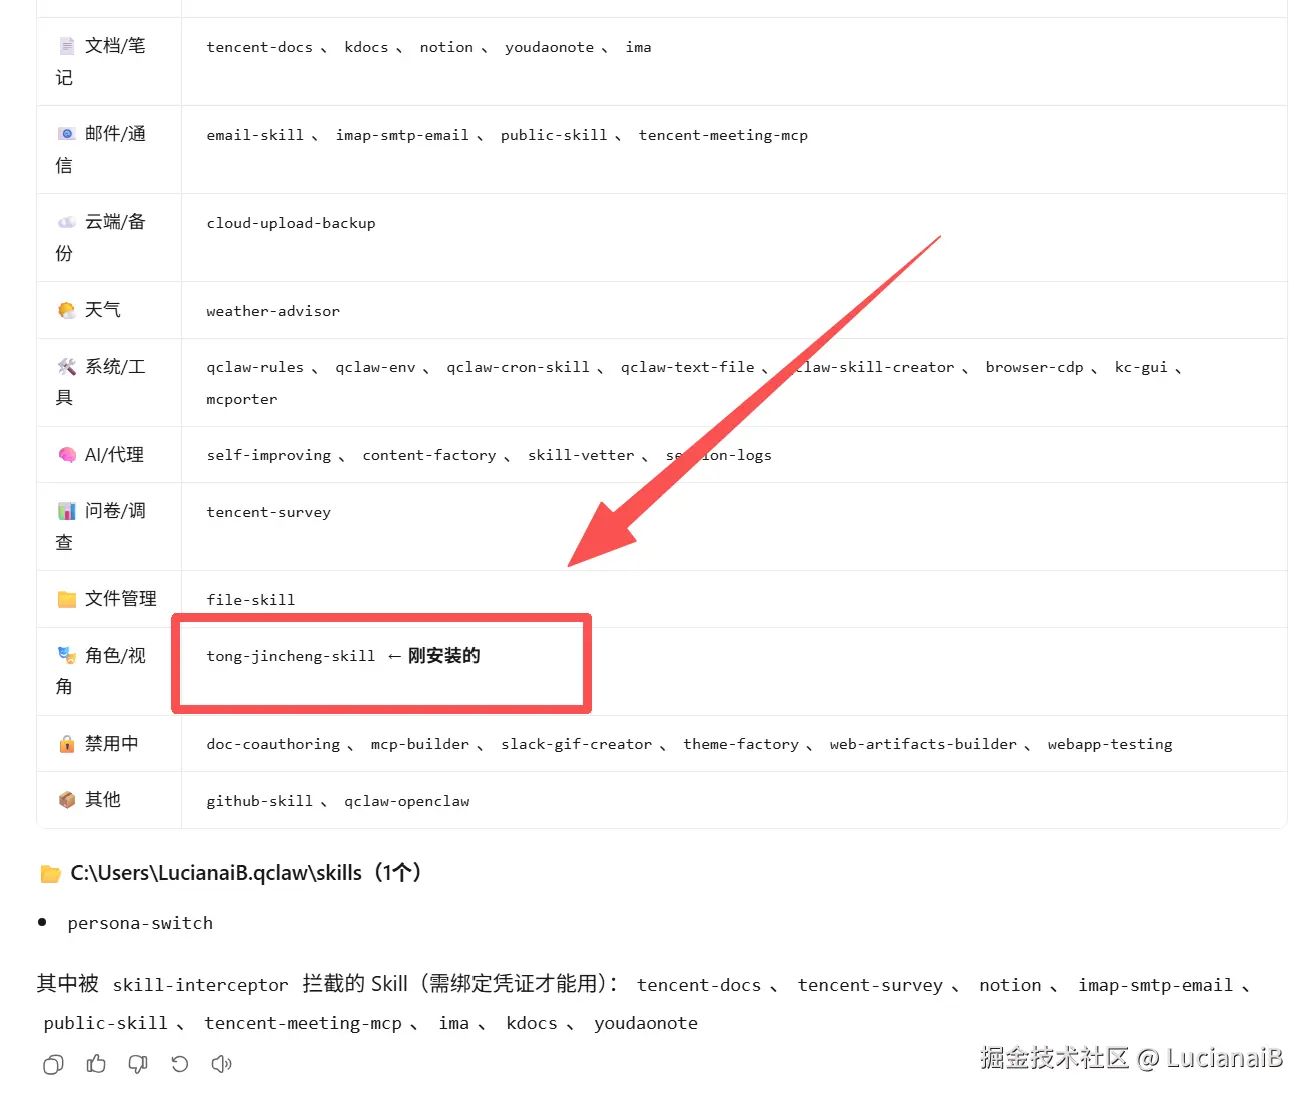Click the cloud emoji beside 云端/备份
The image size is (1312, 1100).
click(x=66, y=222)
